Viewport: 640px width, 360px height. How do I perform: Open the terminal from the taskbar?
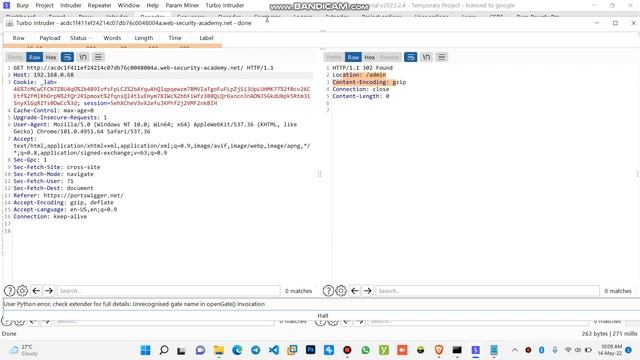(457, 350)
